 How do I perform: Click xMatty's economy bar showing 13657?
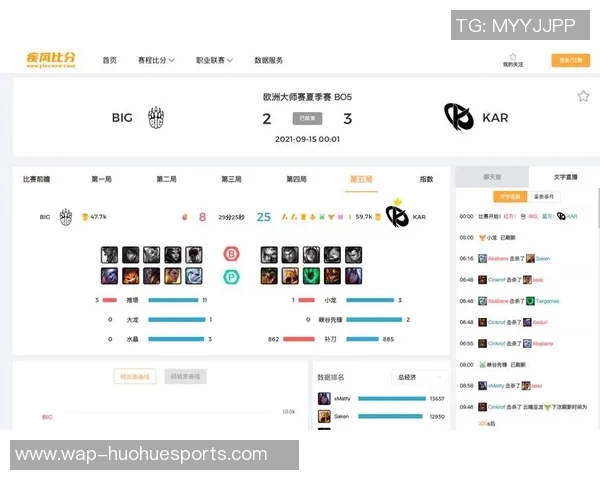[392, 398]
